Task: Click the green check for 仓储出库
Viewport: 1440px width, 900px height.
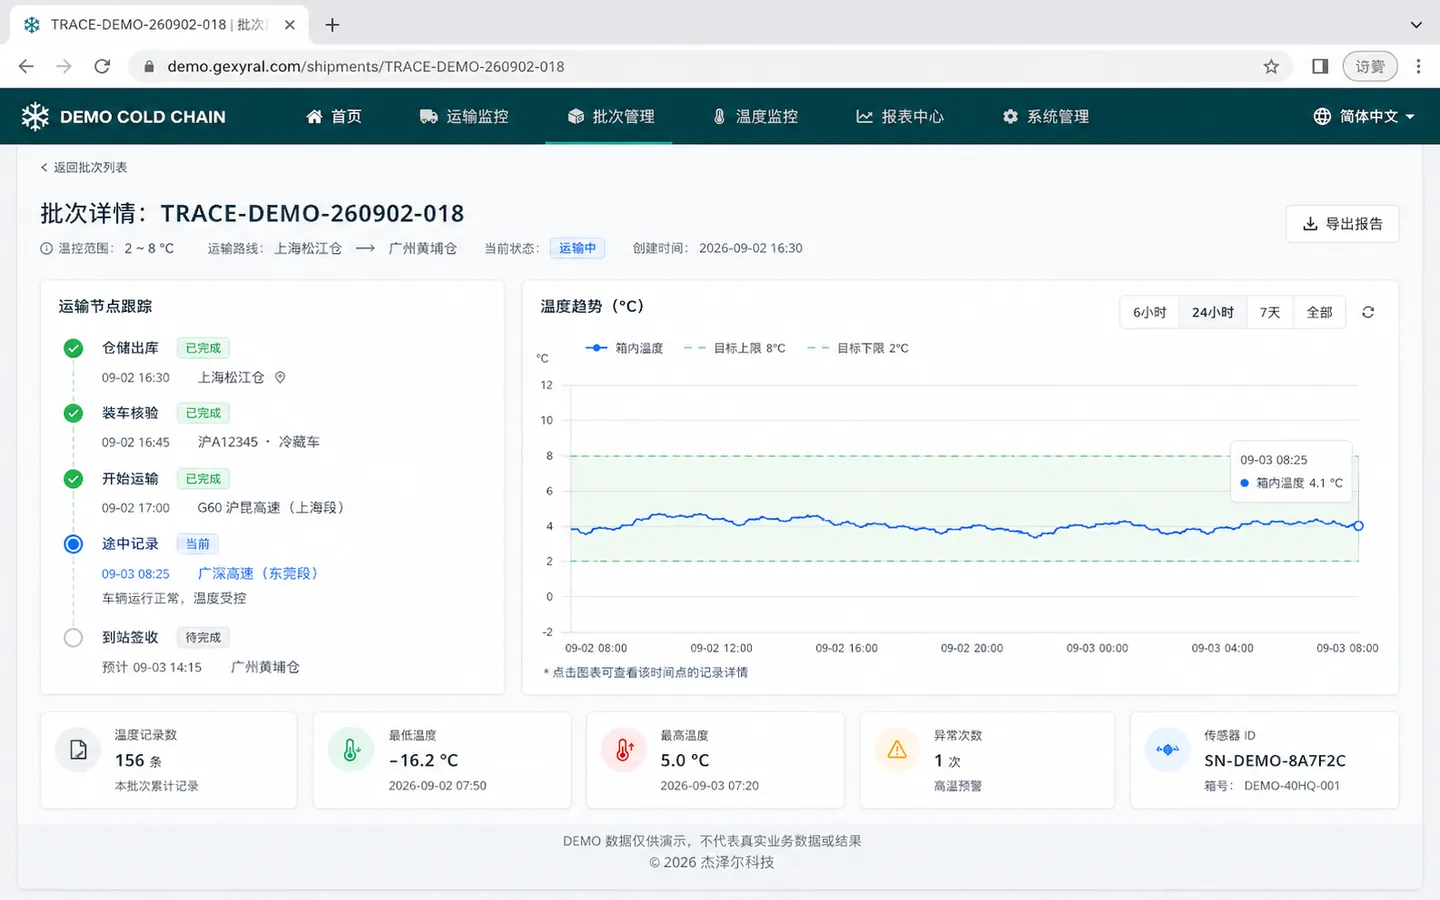Action: tap(73, 348)
